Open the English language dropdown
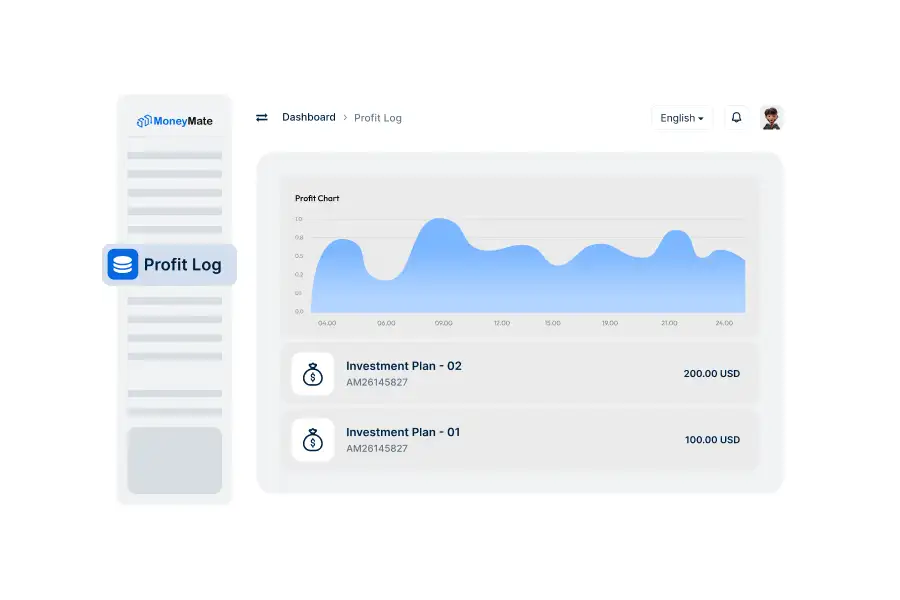Screen dimensions: 900x600 [x=682, y=118]
